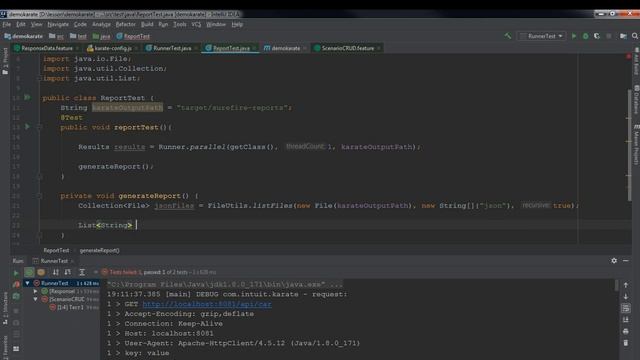Viewport: 640px width, 360px height.
Task: Click ReportTest class in navigation bar
Action: [x=133, y=36]
